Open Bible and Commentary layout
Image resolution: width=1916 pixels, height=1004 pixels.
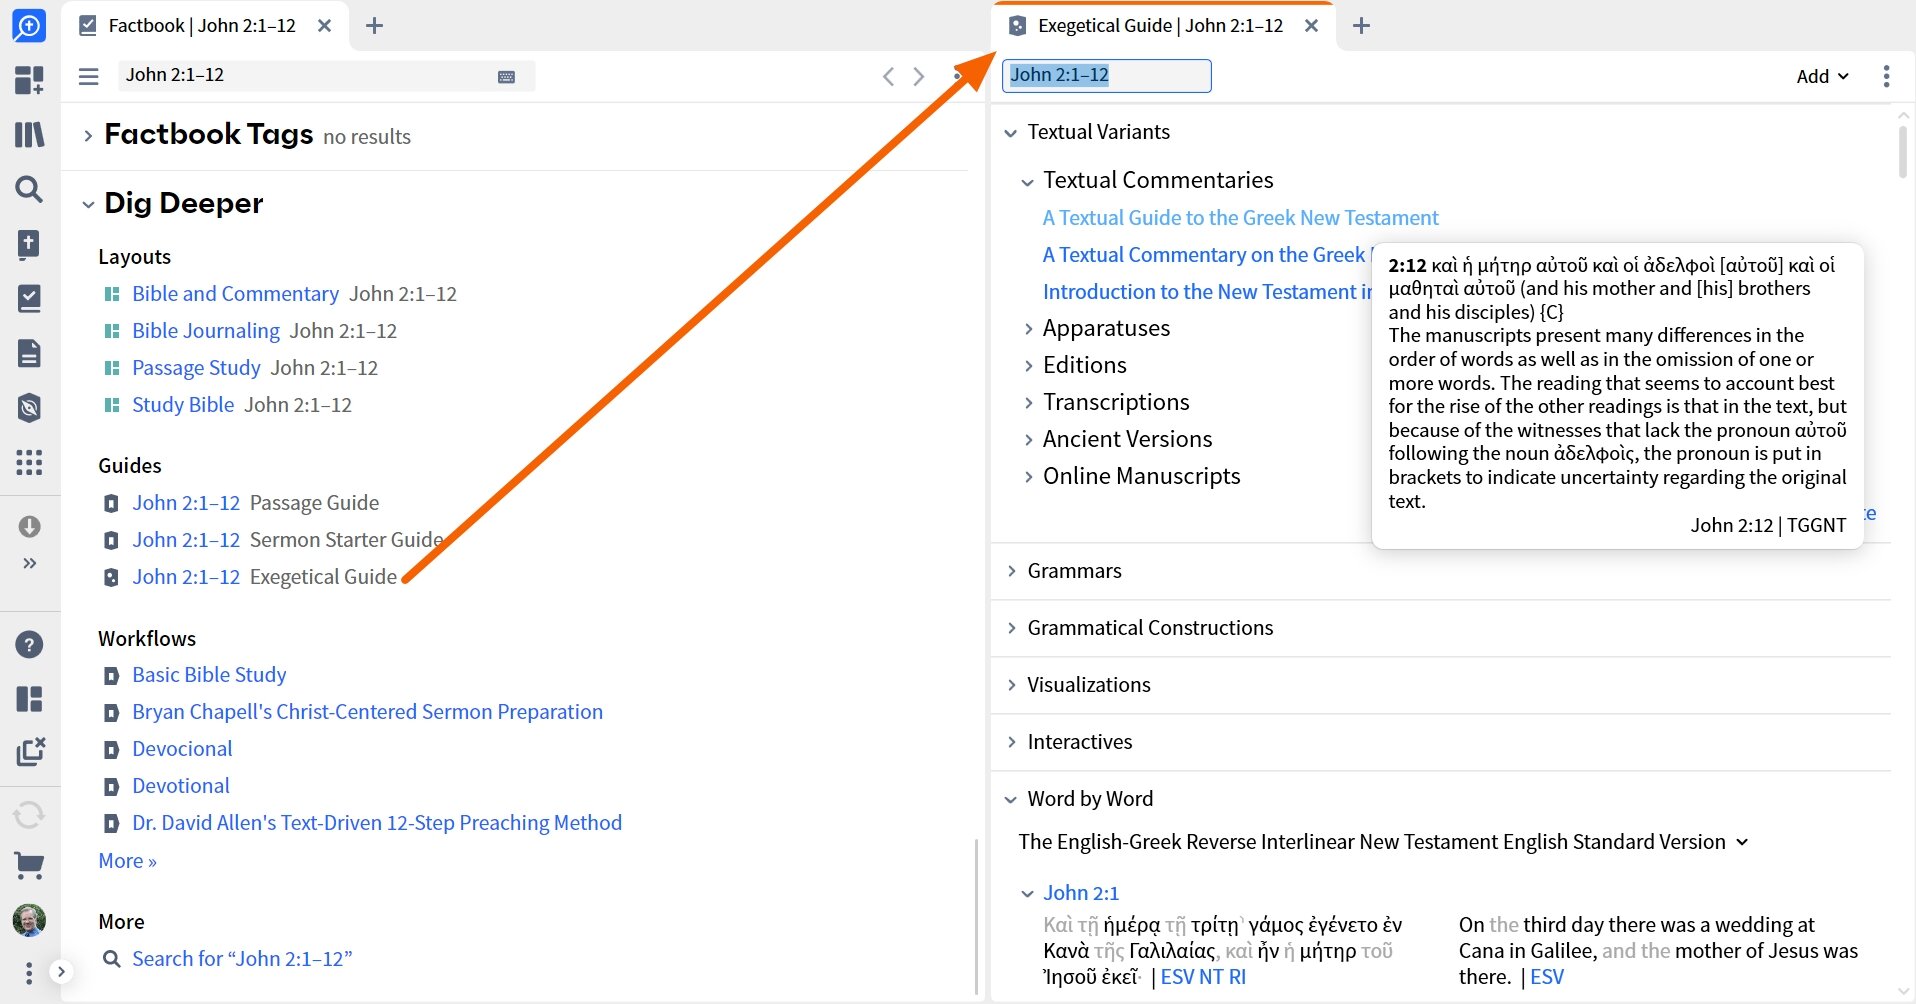235,294
